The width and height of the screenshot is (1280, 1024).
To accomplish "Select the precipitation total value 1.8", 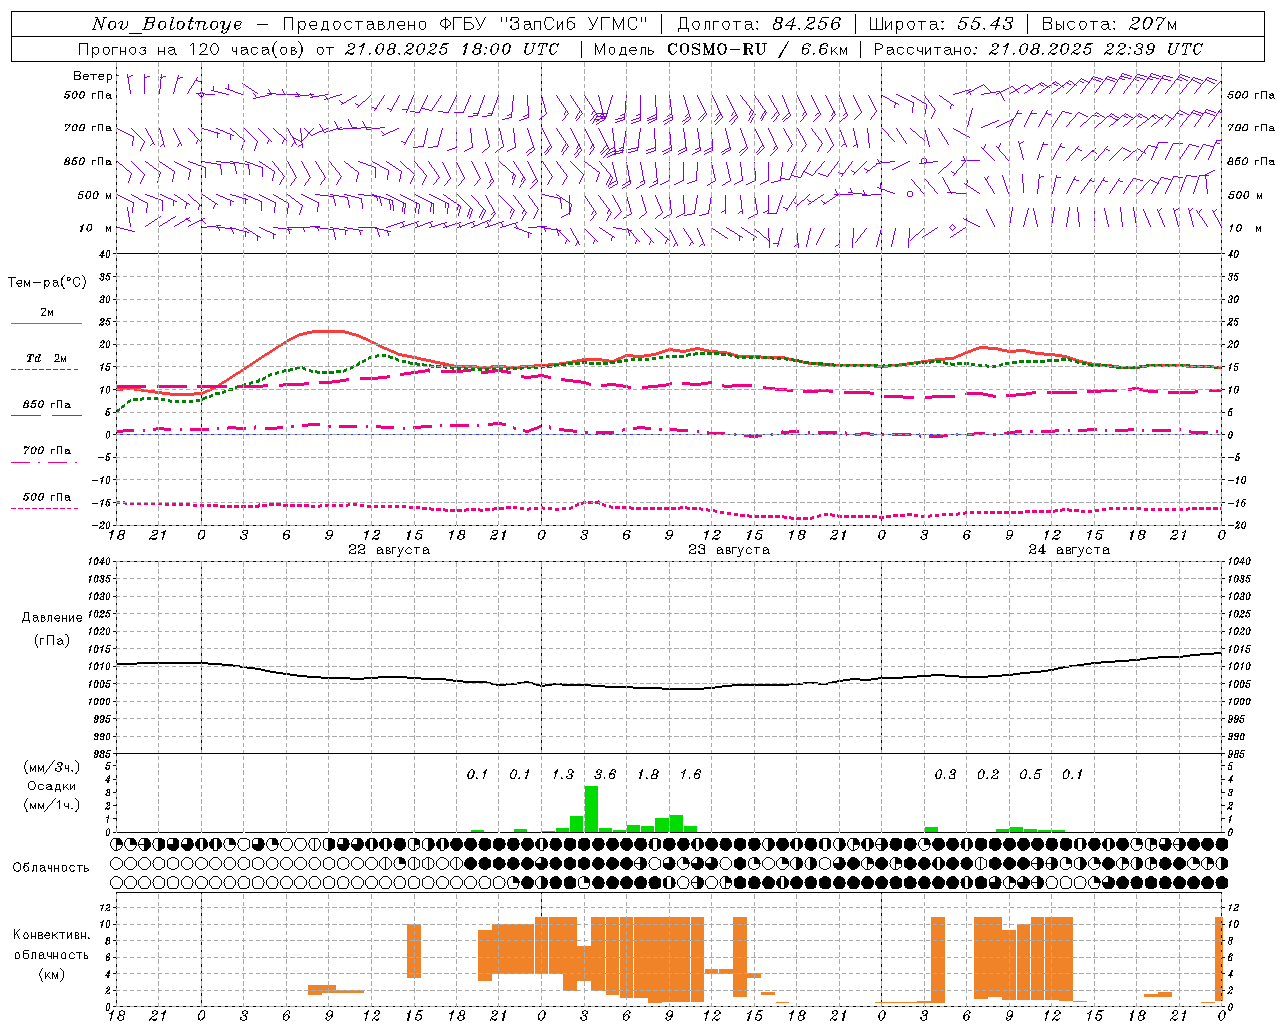I will pyautogui.click(x=648, y=775).
